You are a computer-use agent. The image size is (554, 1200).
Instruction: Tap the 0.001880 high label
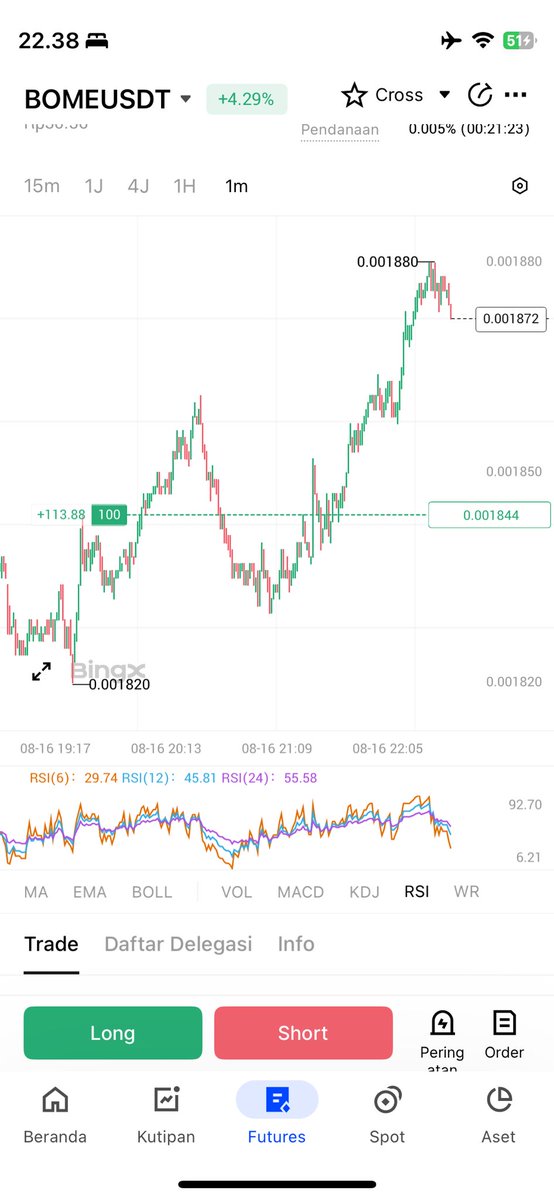[x=387, y=262]
